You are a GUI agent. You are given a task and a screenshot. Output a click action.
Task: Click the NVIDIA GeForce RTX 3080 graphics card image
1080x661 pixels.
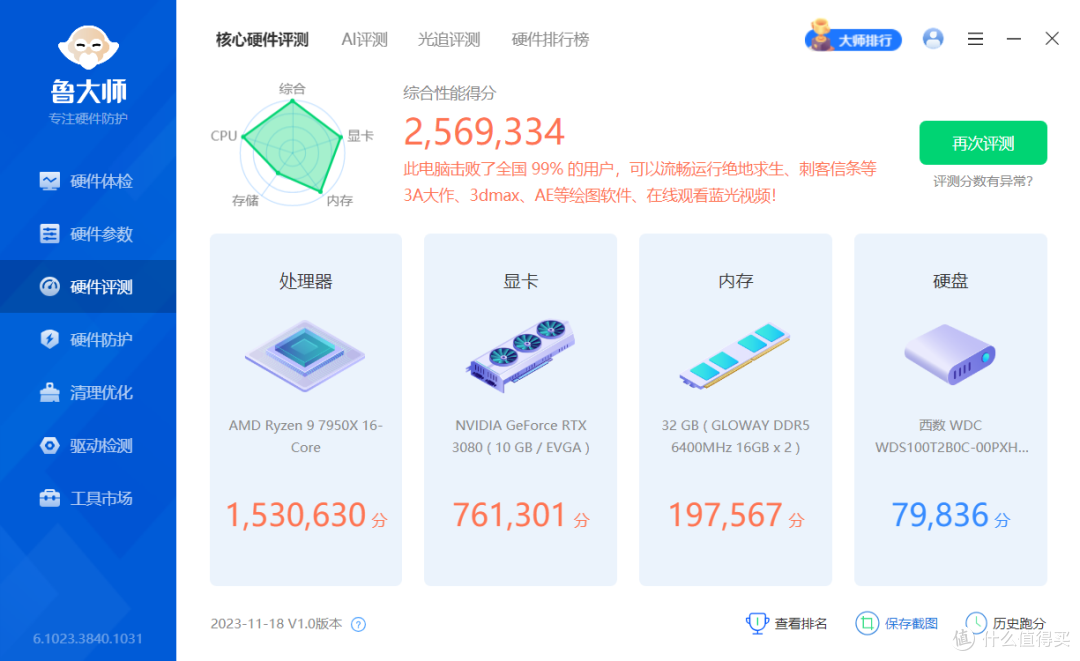(520, 355)
